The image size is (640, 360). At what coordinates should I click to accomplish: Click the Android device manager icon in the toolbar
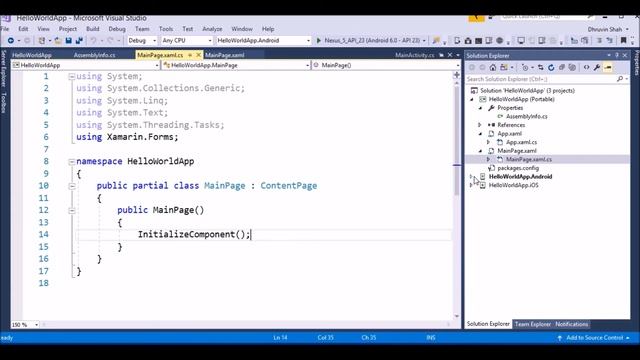457,40
